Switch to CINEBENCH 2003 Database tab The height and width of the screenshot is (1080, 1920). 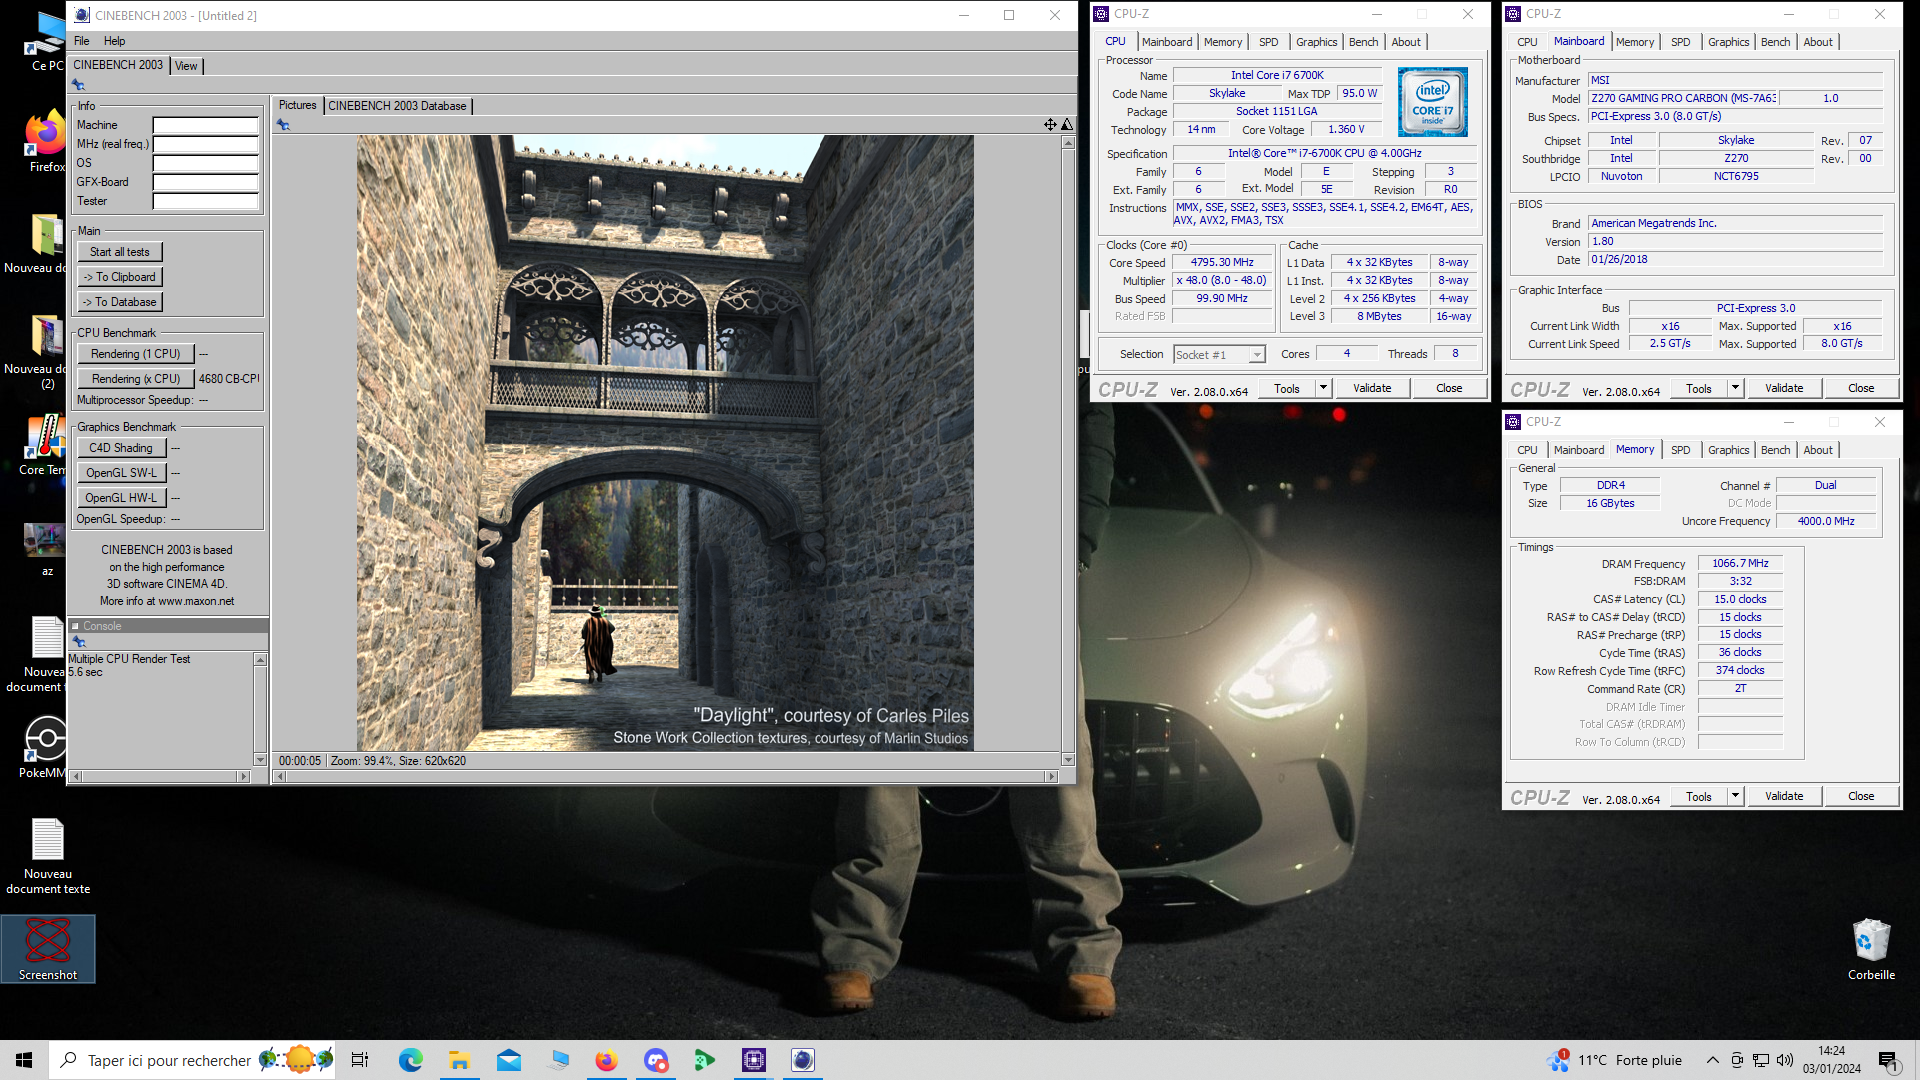397,106
